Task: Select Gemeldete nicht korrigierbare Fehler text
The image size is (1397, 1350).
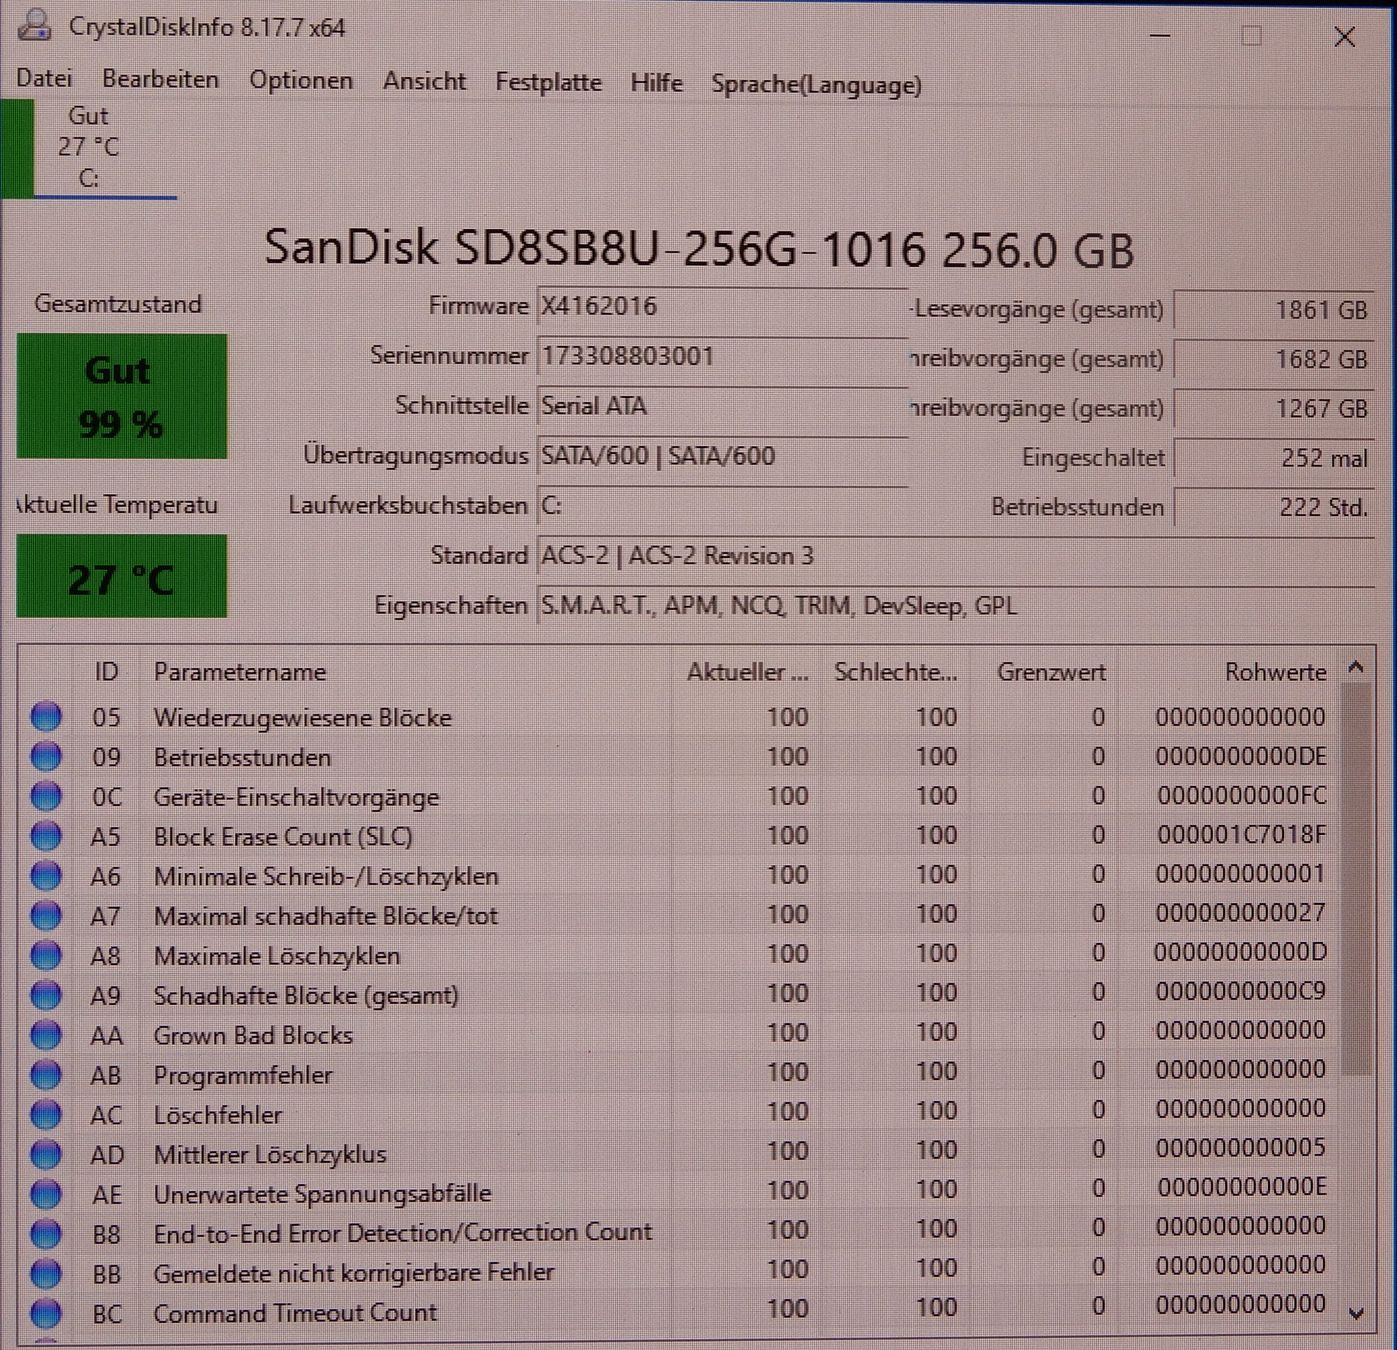Action: click(353, 1273)
